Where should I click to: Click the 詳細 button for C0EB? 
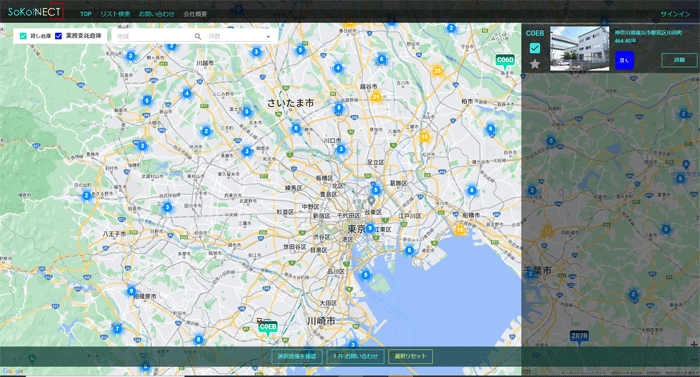tap(679, 60)
